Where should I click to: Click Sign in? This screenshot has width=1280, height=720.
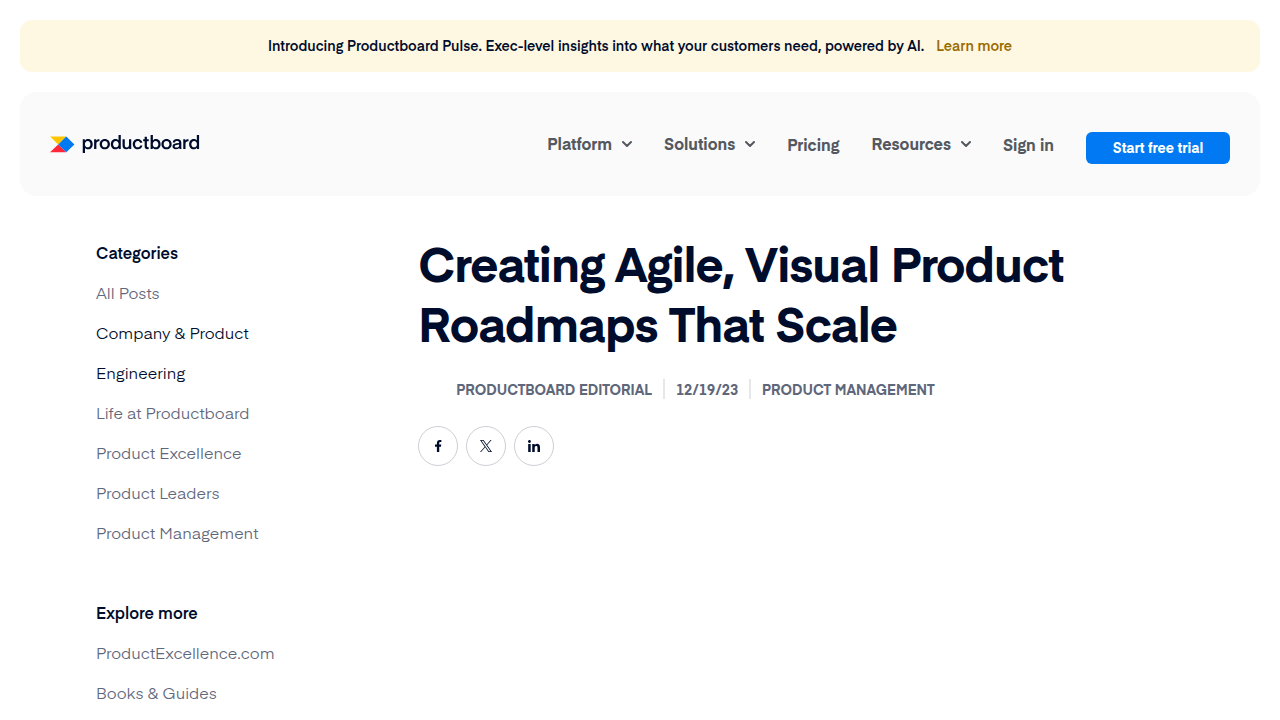click(1028, 145)
